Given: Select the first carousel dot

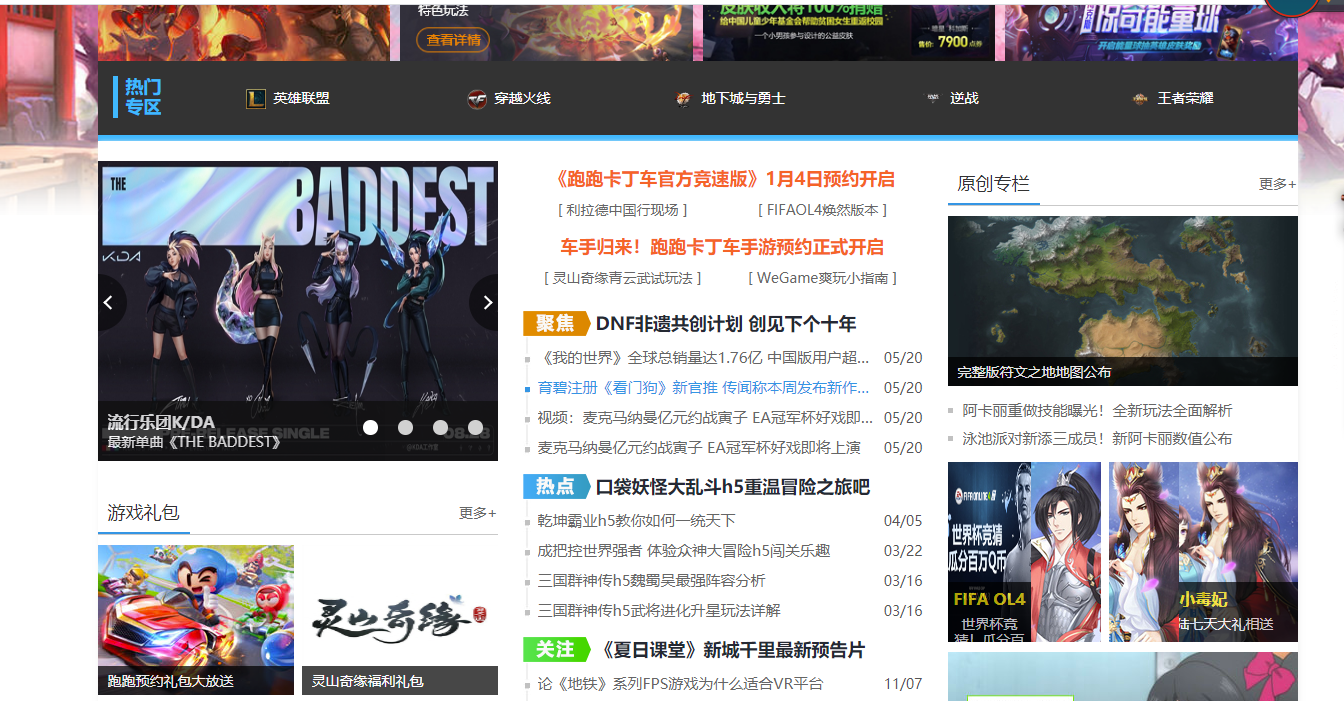Looking at the screenshot, I should click(x=370, y=427).
